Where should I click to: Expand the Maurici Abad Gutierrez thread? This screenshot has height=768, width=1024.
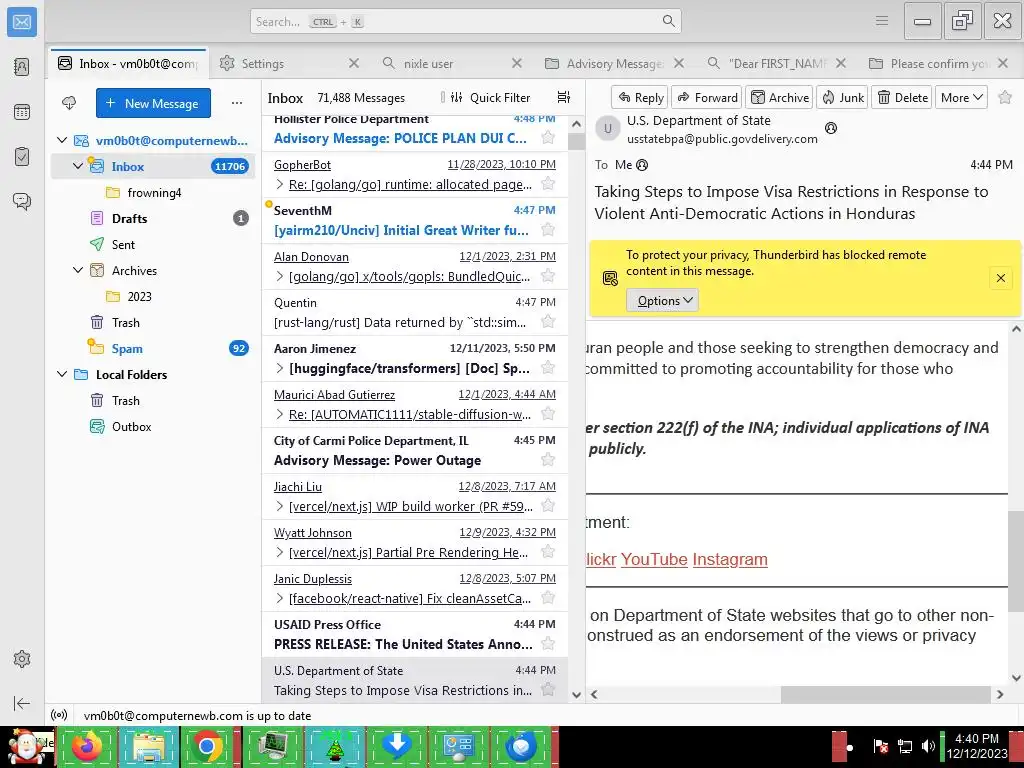click(x=280, y=414)
